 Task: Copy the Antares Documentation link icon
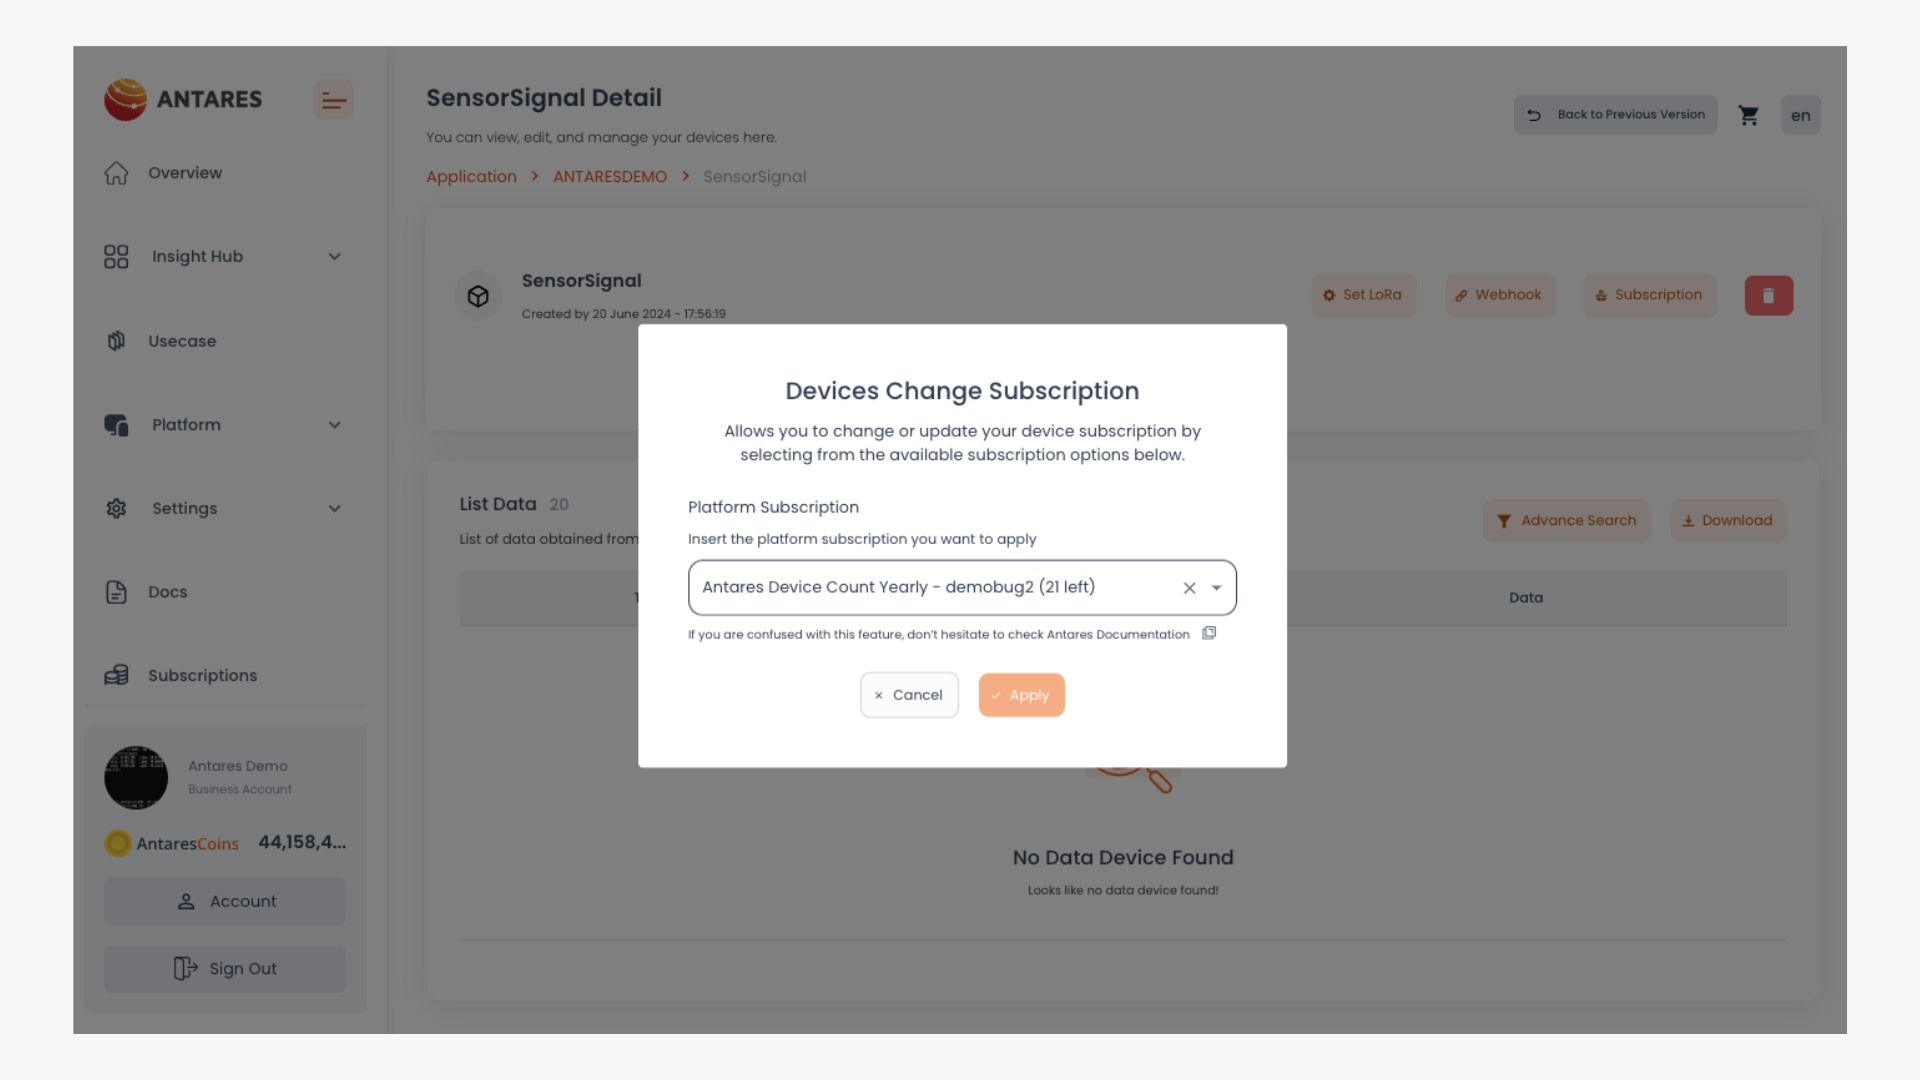1209,633
